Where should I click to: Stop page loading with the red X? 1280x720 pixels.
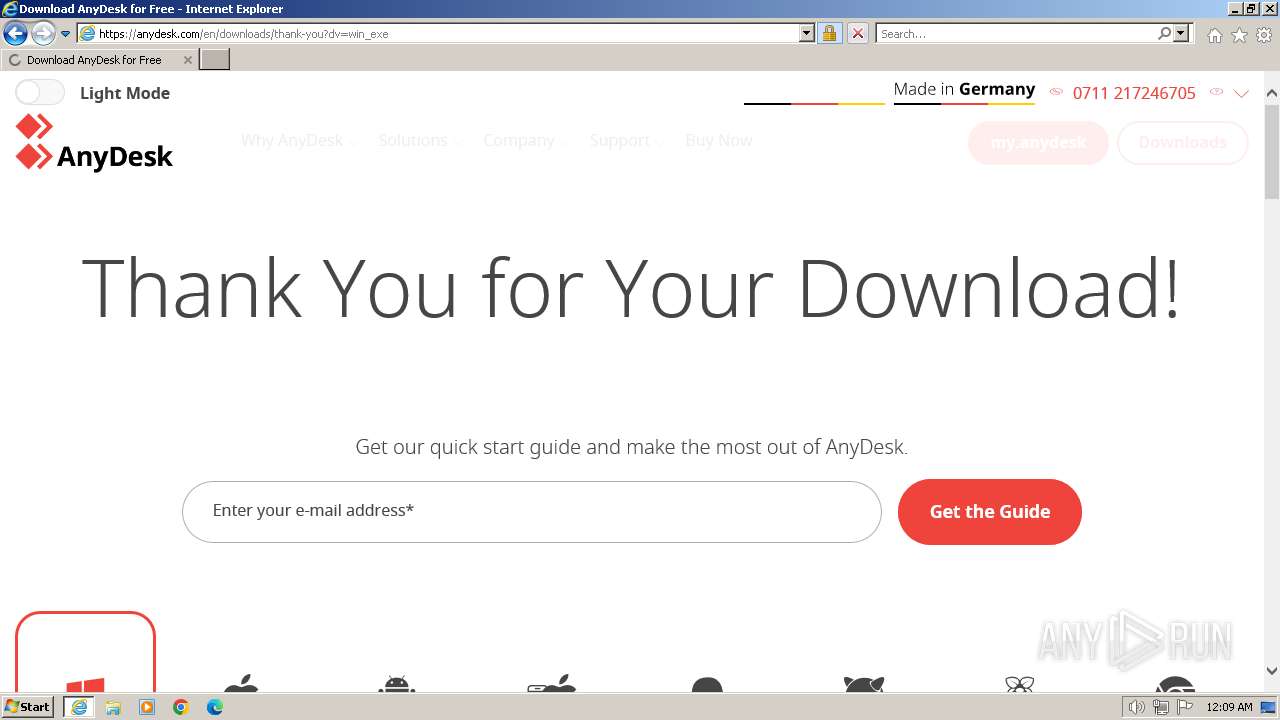[857, 33]
